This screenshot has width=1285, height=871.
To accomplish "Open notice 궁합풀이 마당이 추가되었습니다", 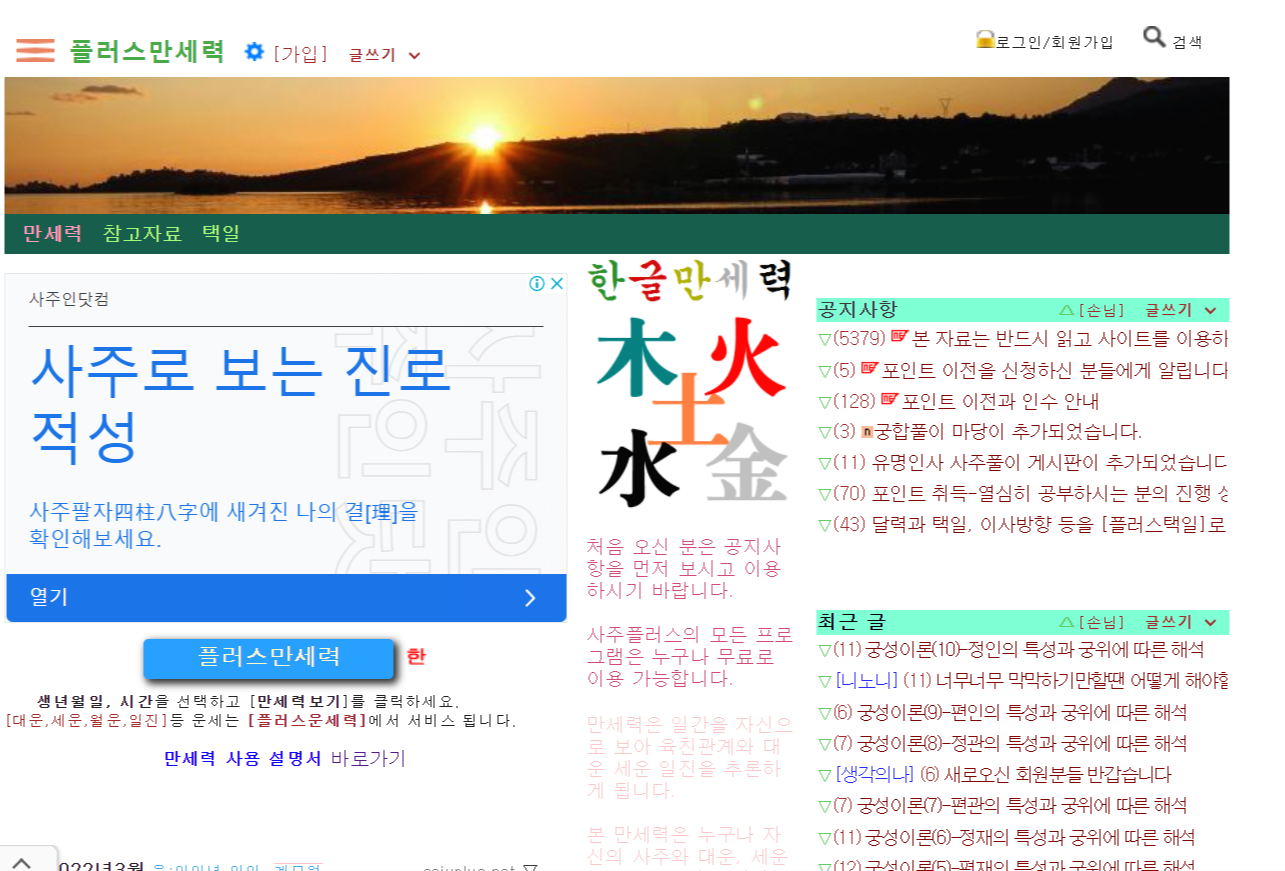I will coord(1008,432).
